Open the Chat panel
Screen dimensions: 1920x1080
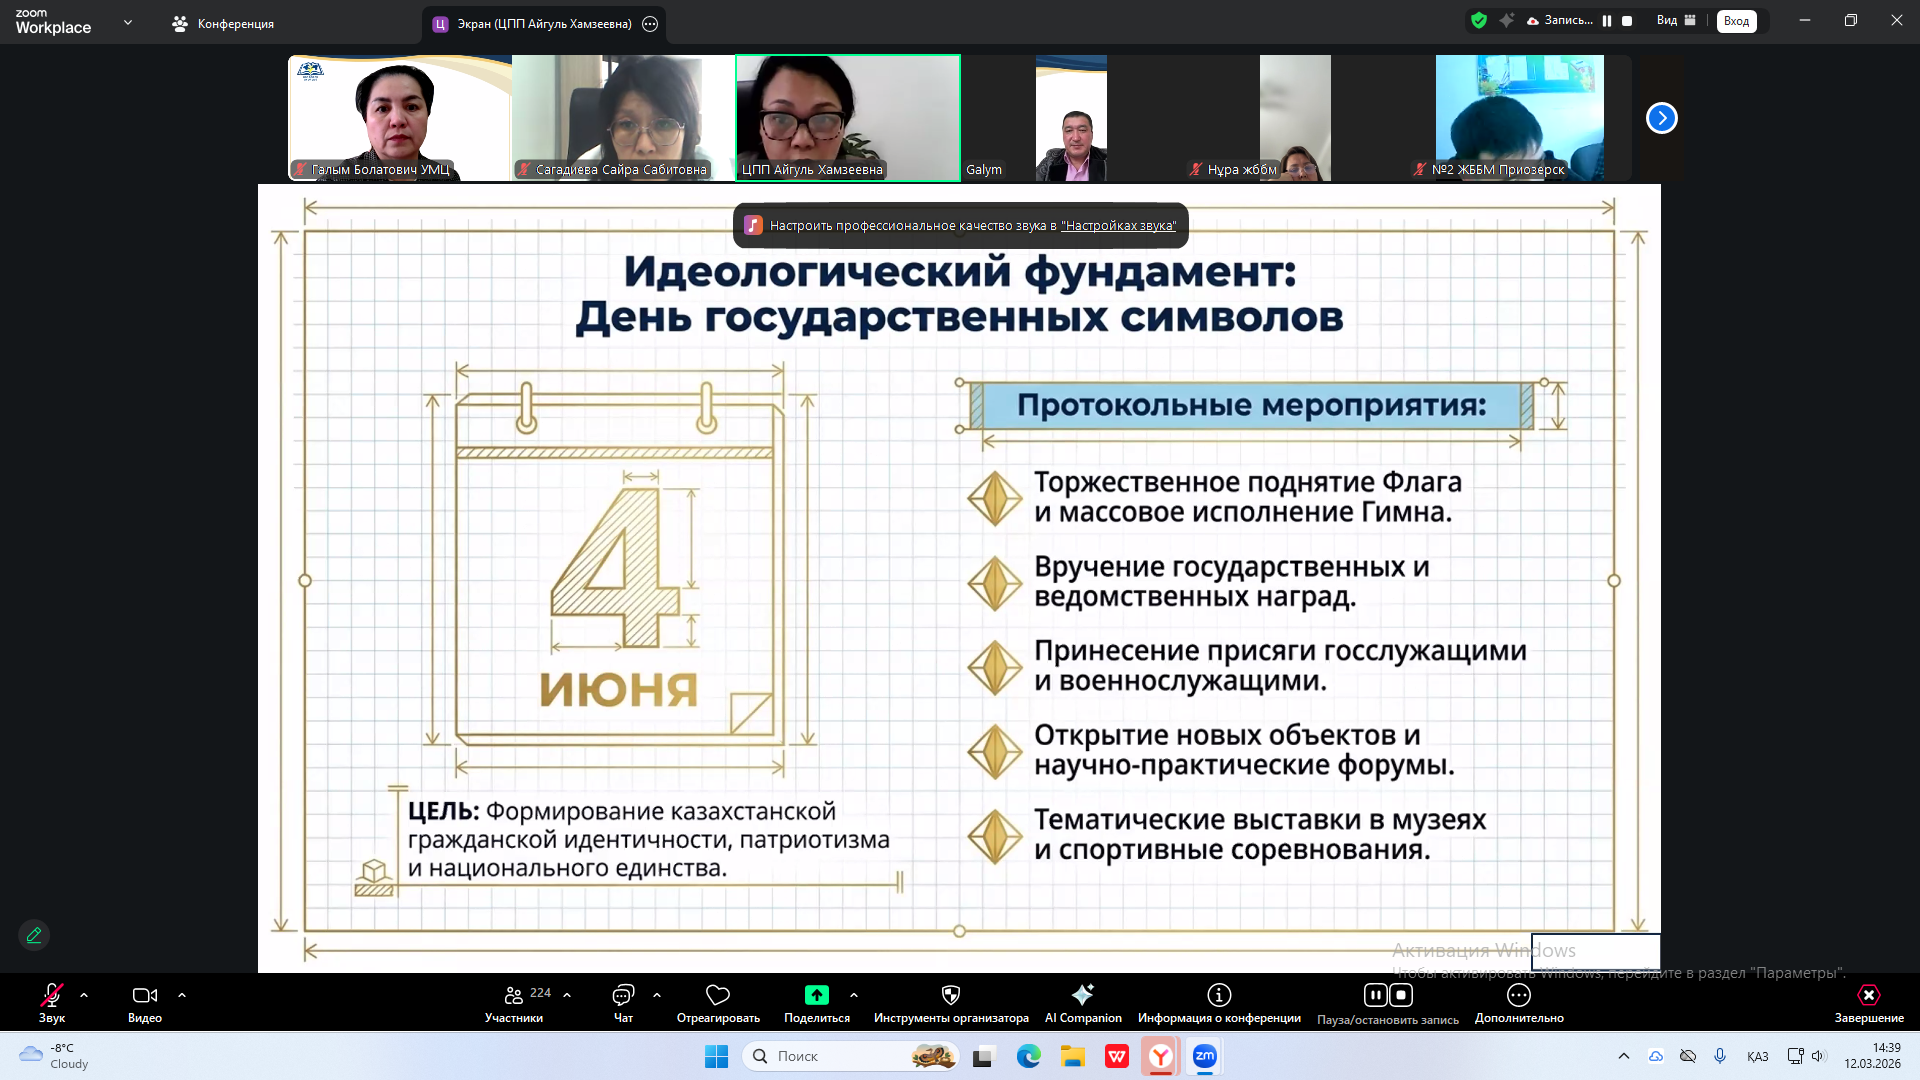[x=623, y=995]
